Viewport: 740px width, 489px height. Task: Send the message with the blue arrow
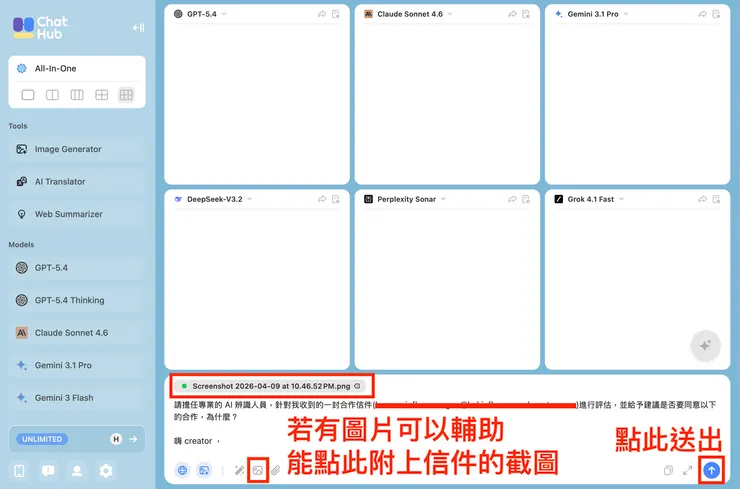coord(711,470)
